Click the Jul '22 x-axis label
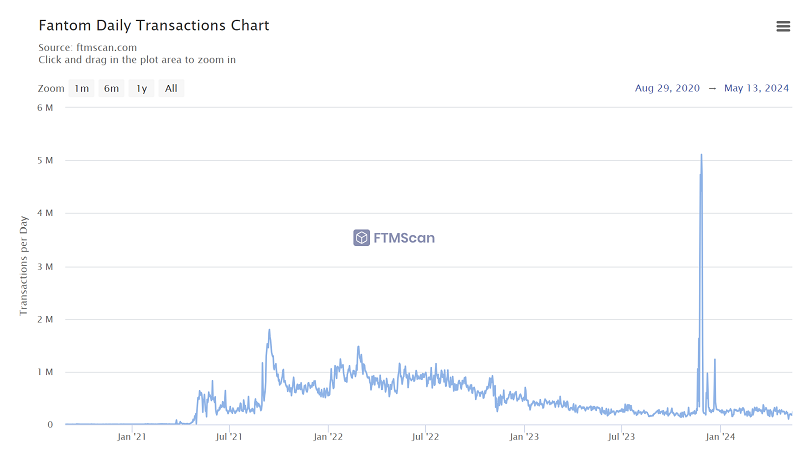 pos(425,437)
